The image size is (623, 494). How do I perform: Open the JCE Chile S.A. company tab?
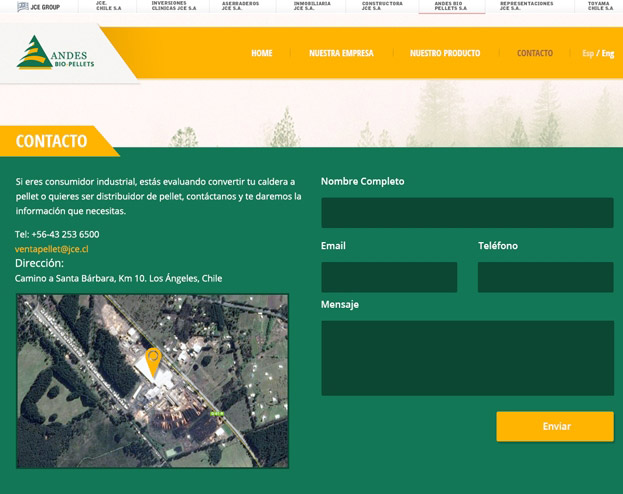pos(108,6)
